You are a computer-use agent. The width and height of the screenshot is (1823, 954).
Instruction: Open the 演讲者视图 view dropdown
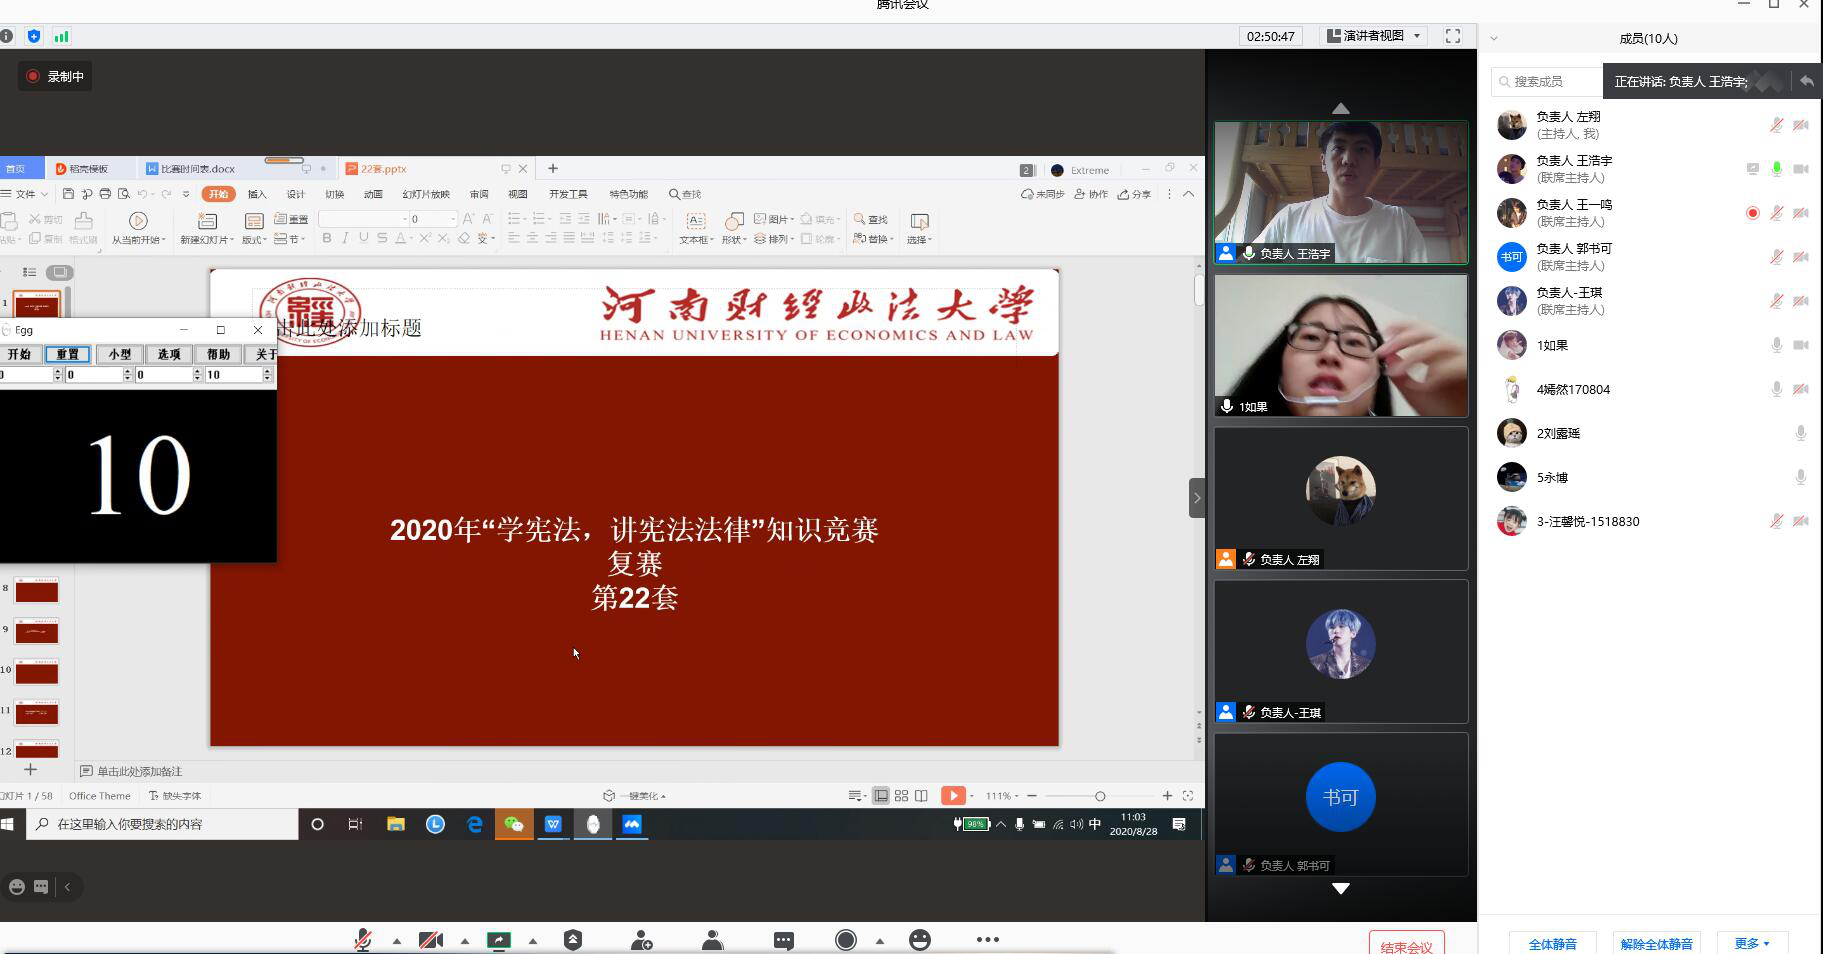pos(1374,36)
